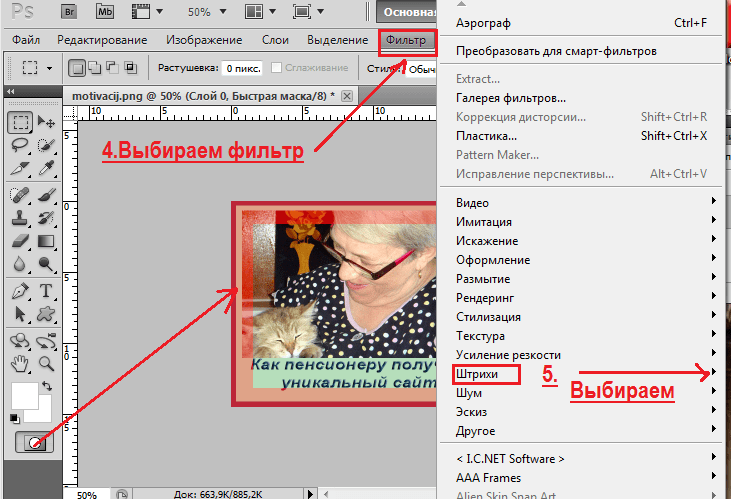The height and width of the screenshot is (499, 731).
Task: Open the Стиль dropdown in options bar
Action: [x=422, y=68]
